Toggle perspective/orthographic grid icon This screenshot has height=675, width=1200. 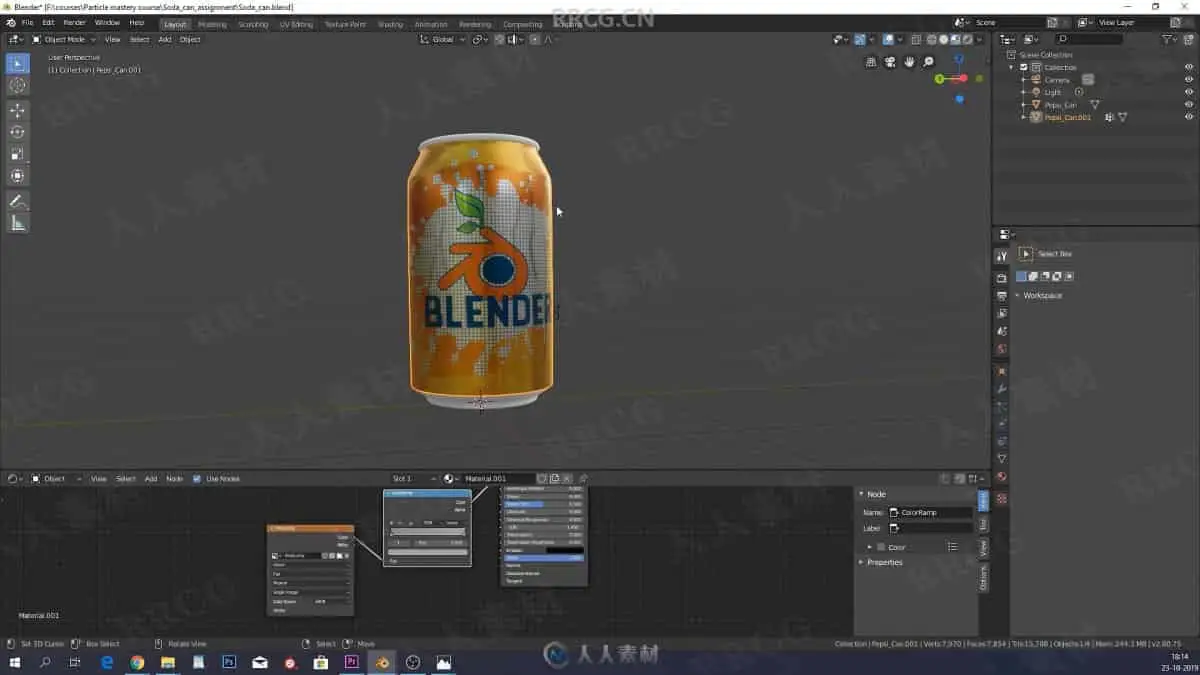(x=871, y=62)
